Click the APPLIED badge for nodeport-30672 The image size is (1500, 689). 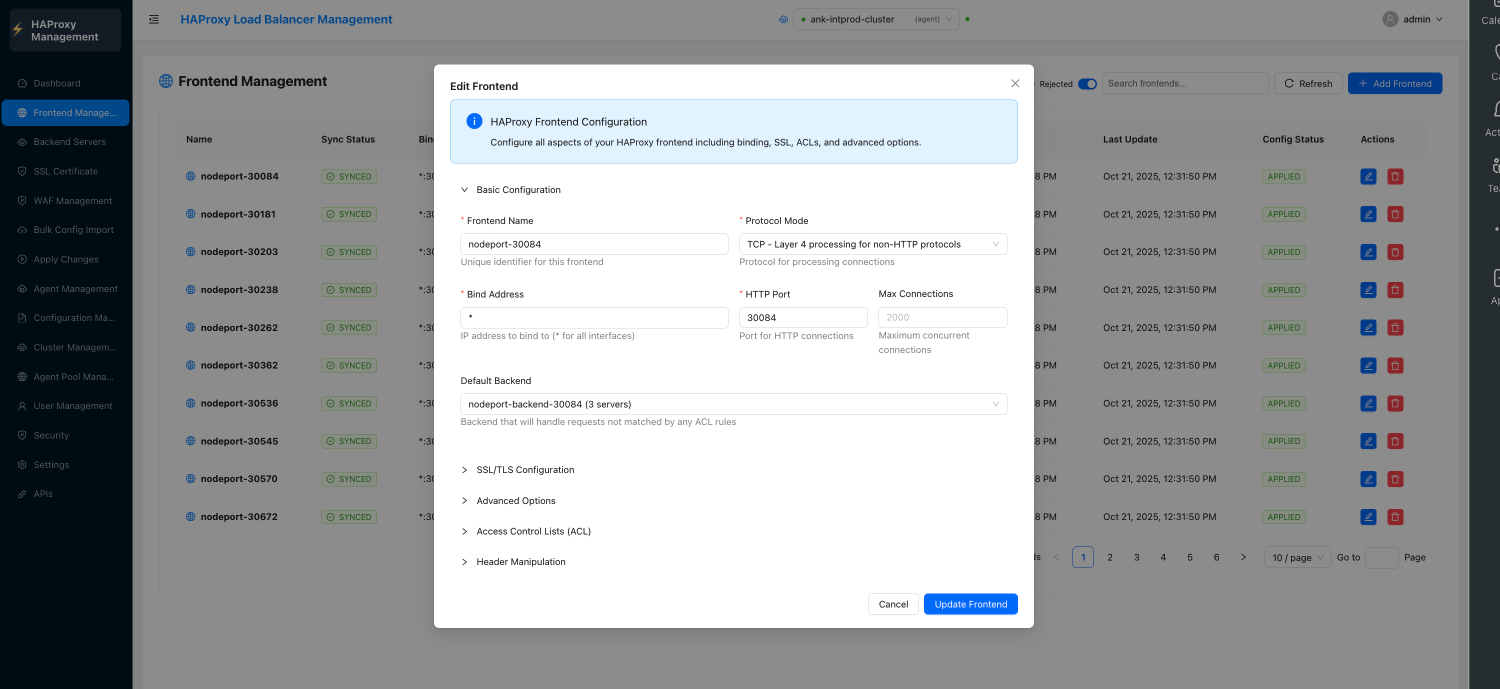click(x=1284, y=517)
